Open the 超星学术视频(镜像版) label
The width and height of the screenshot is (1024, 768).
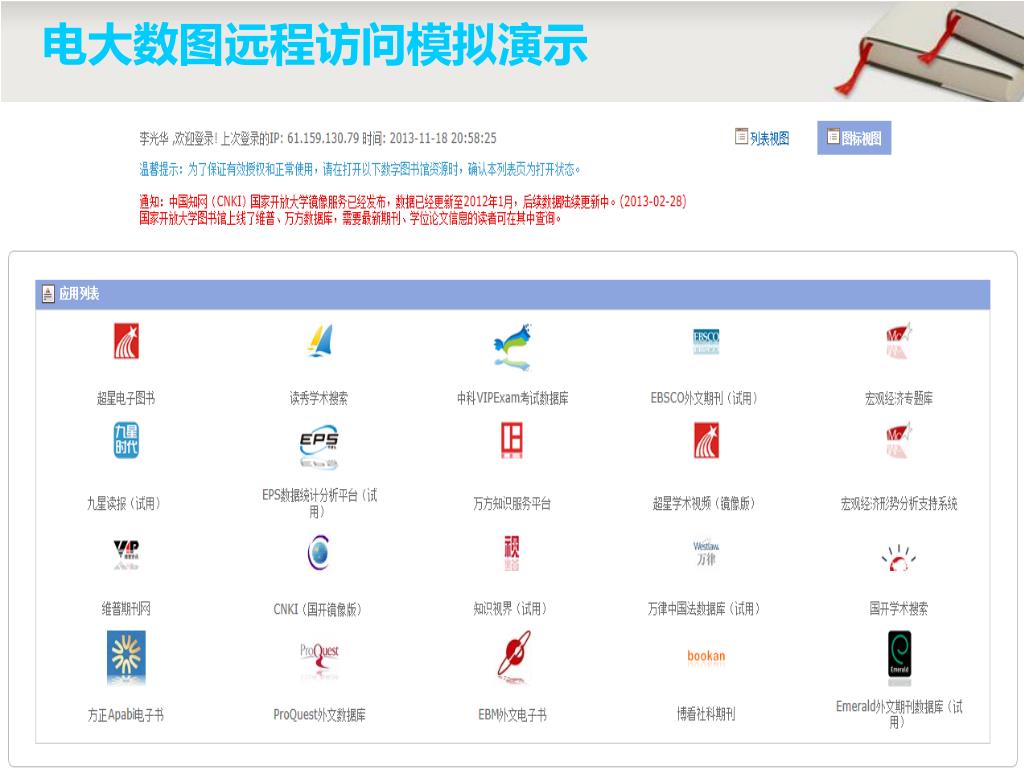[x=705, y=504]
